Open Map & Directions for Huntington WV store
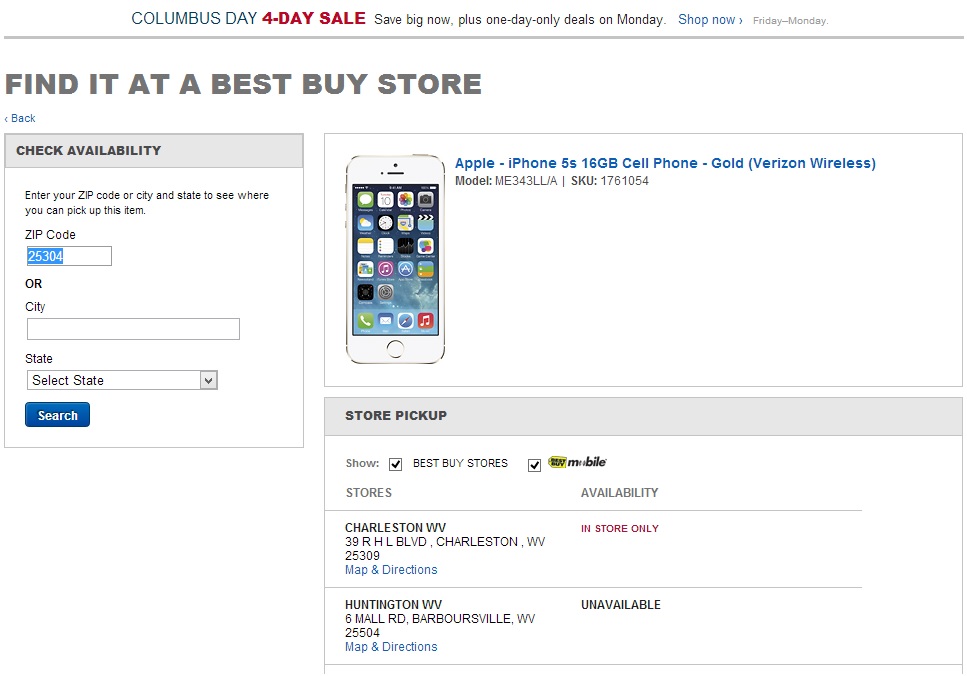967x676 pixels. click(x=391, y=647)
